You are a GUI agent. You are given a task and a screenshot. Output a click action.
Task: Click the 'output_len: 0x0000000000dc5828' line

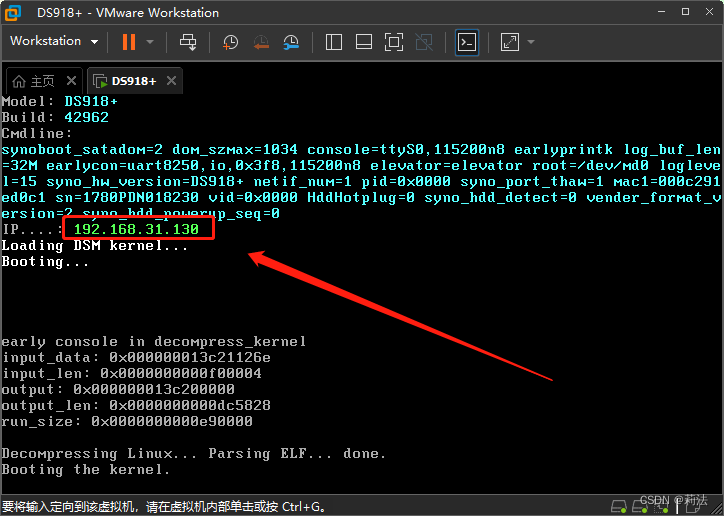(136, 405)
